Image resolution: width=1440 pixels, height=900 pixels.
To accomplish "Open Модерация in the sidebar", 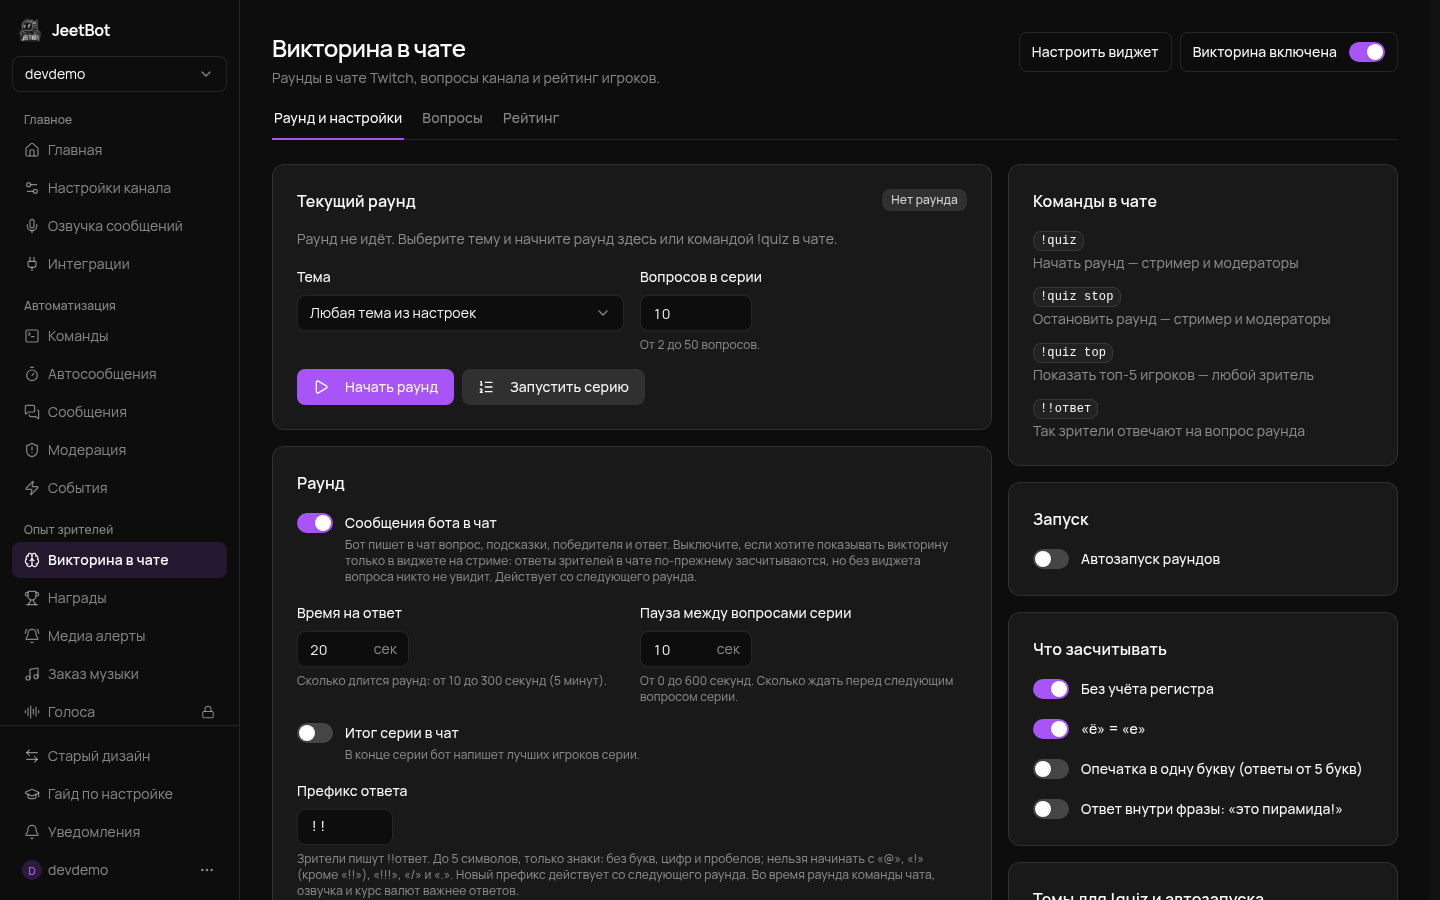I will pos(119,450).
